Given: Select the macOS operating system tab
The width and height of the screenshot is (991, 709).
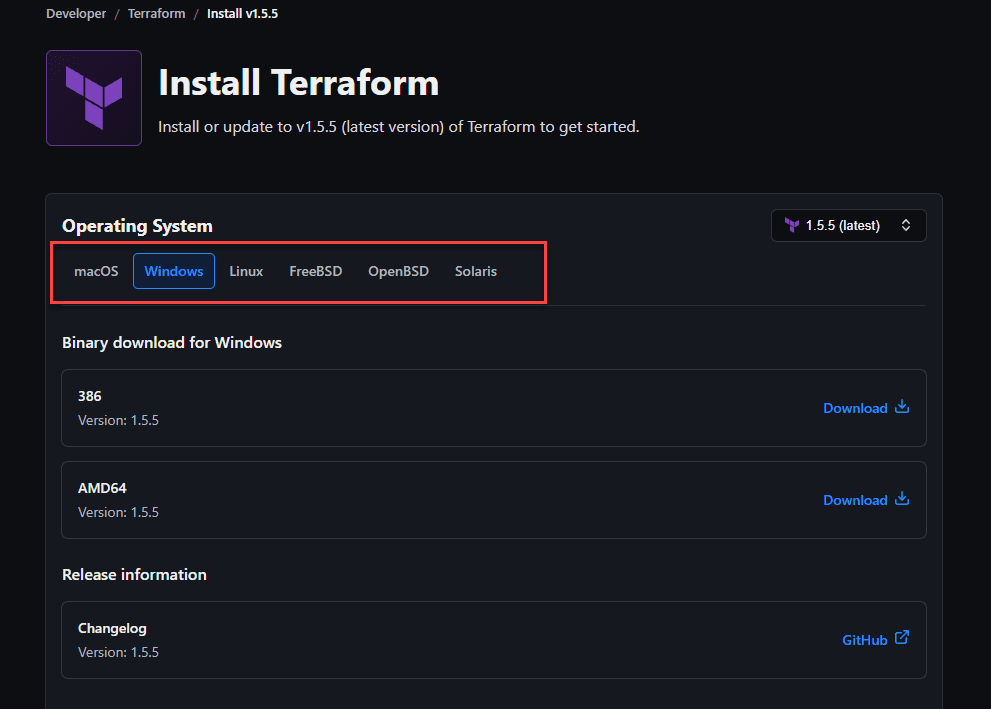Looking at the screenshot, I should (x=96, y=271).
